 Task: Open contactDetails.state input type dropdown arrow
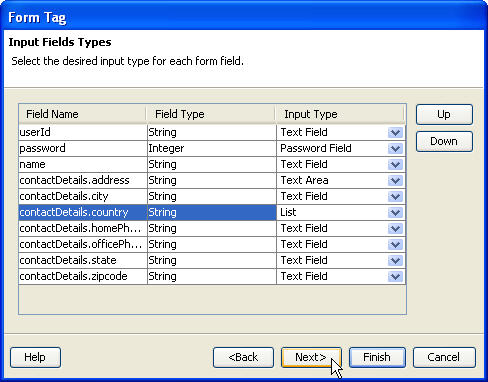pyautogui.click(x=395, y=261)
